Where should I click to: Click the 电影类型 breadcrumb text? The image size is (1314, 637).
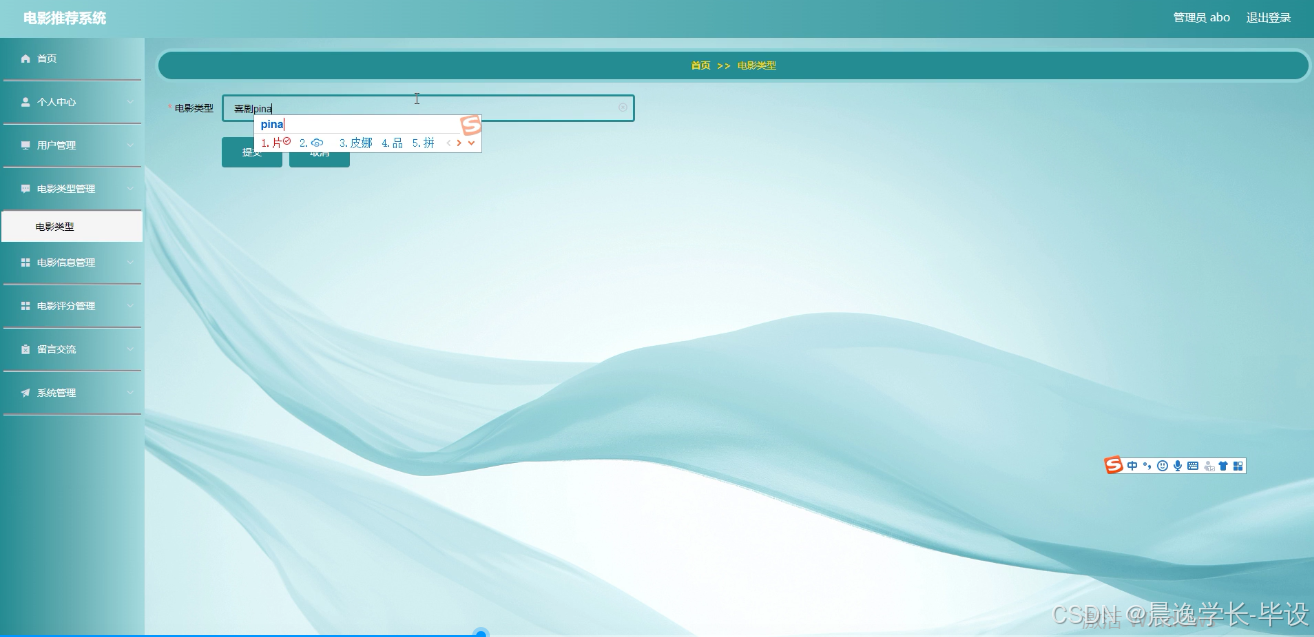pyautogui.click(x=756, y=65)
